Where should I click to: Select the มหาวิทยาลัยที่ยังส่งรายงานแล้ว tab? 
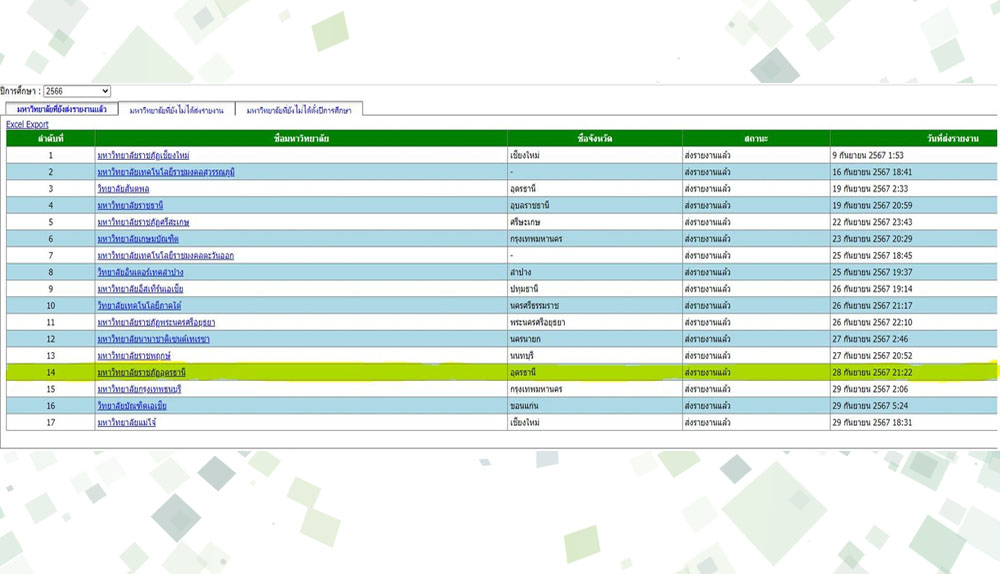click(x=62, y=109)
